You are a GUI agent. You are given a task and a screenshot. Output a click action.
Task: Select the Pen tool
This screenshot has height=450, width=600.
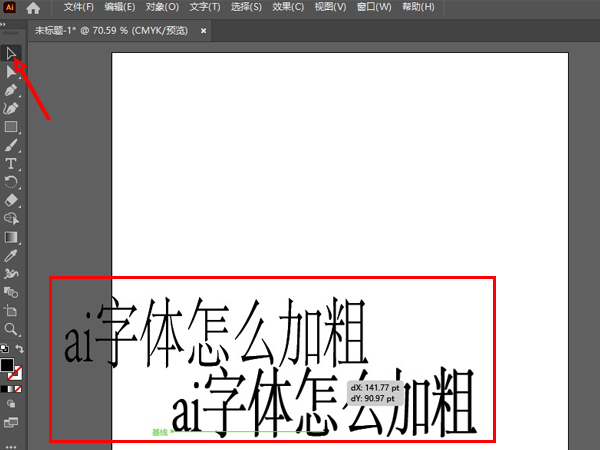pos(11,90)
